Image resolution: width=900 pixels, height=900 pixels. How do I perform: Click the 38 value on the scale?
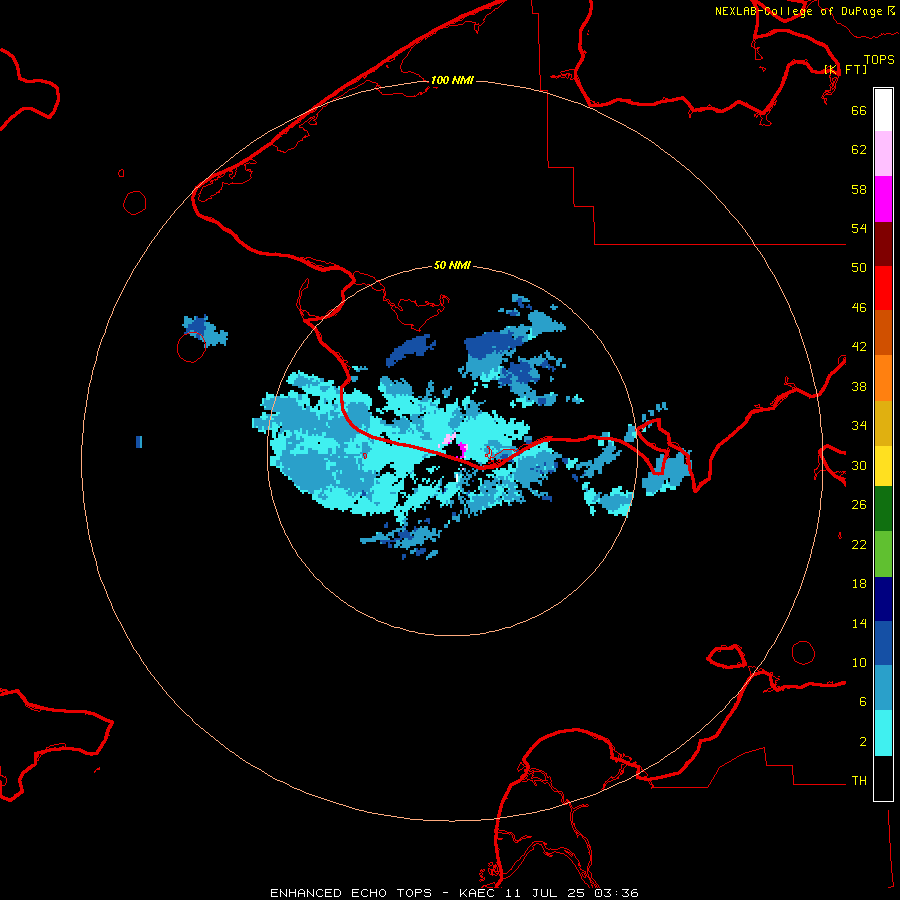click(x=859, y=387)
